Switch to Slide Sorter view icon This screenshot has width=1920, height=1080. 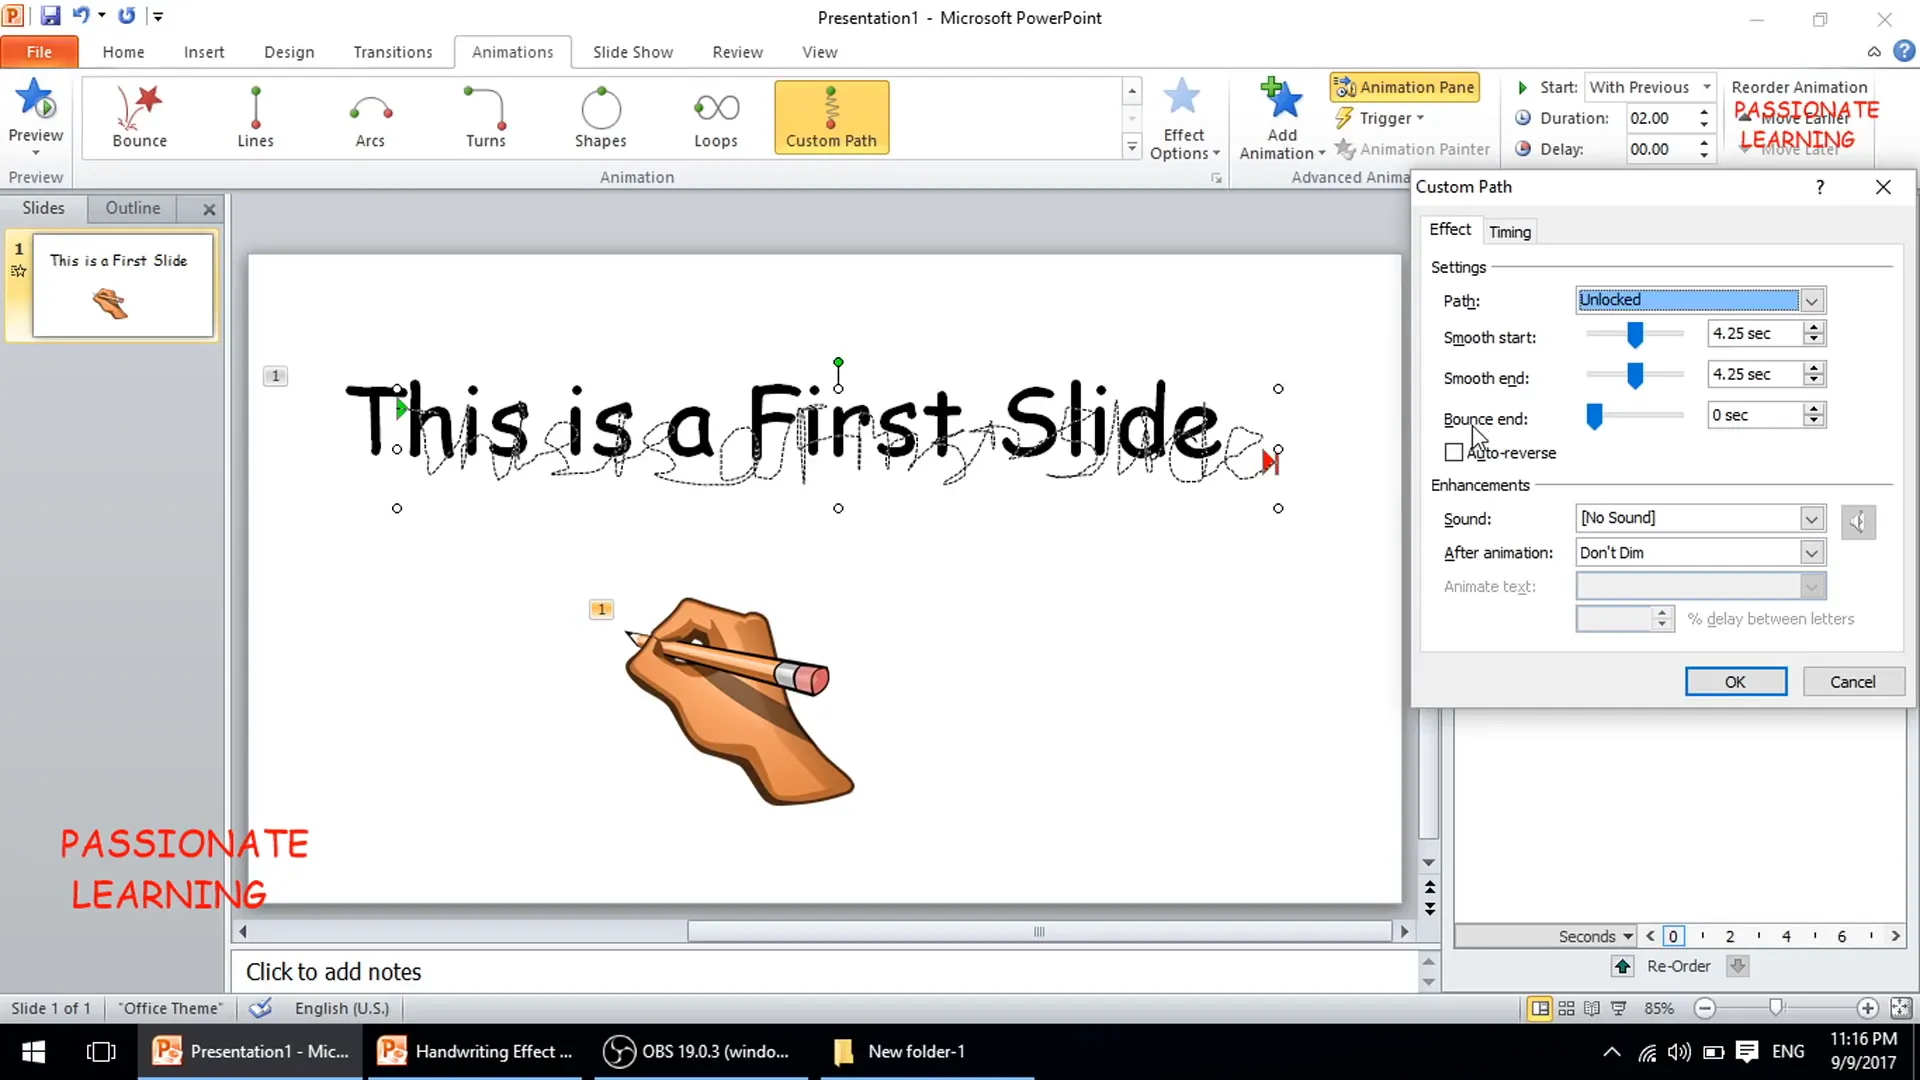click(x=1566, y=1009)
